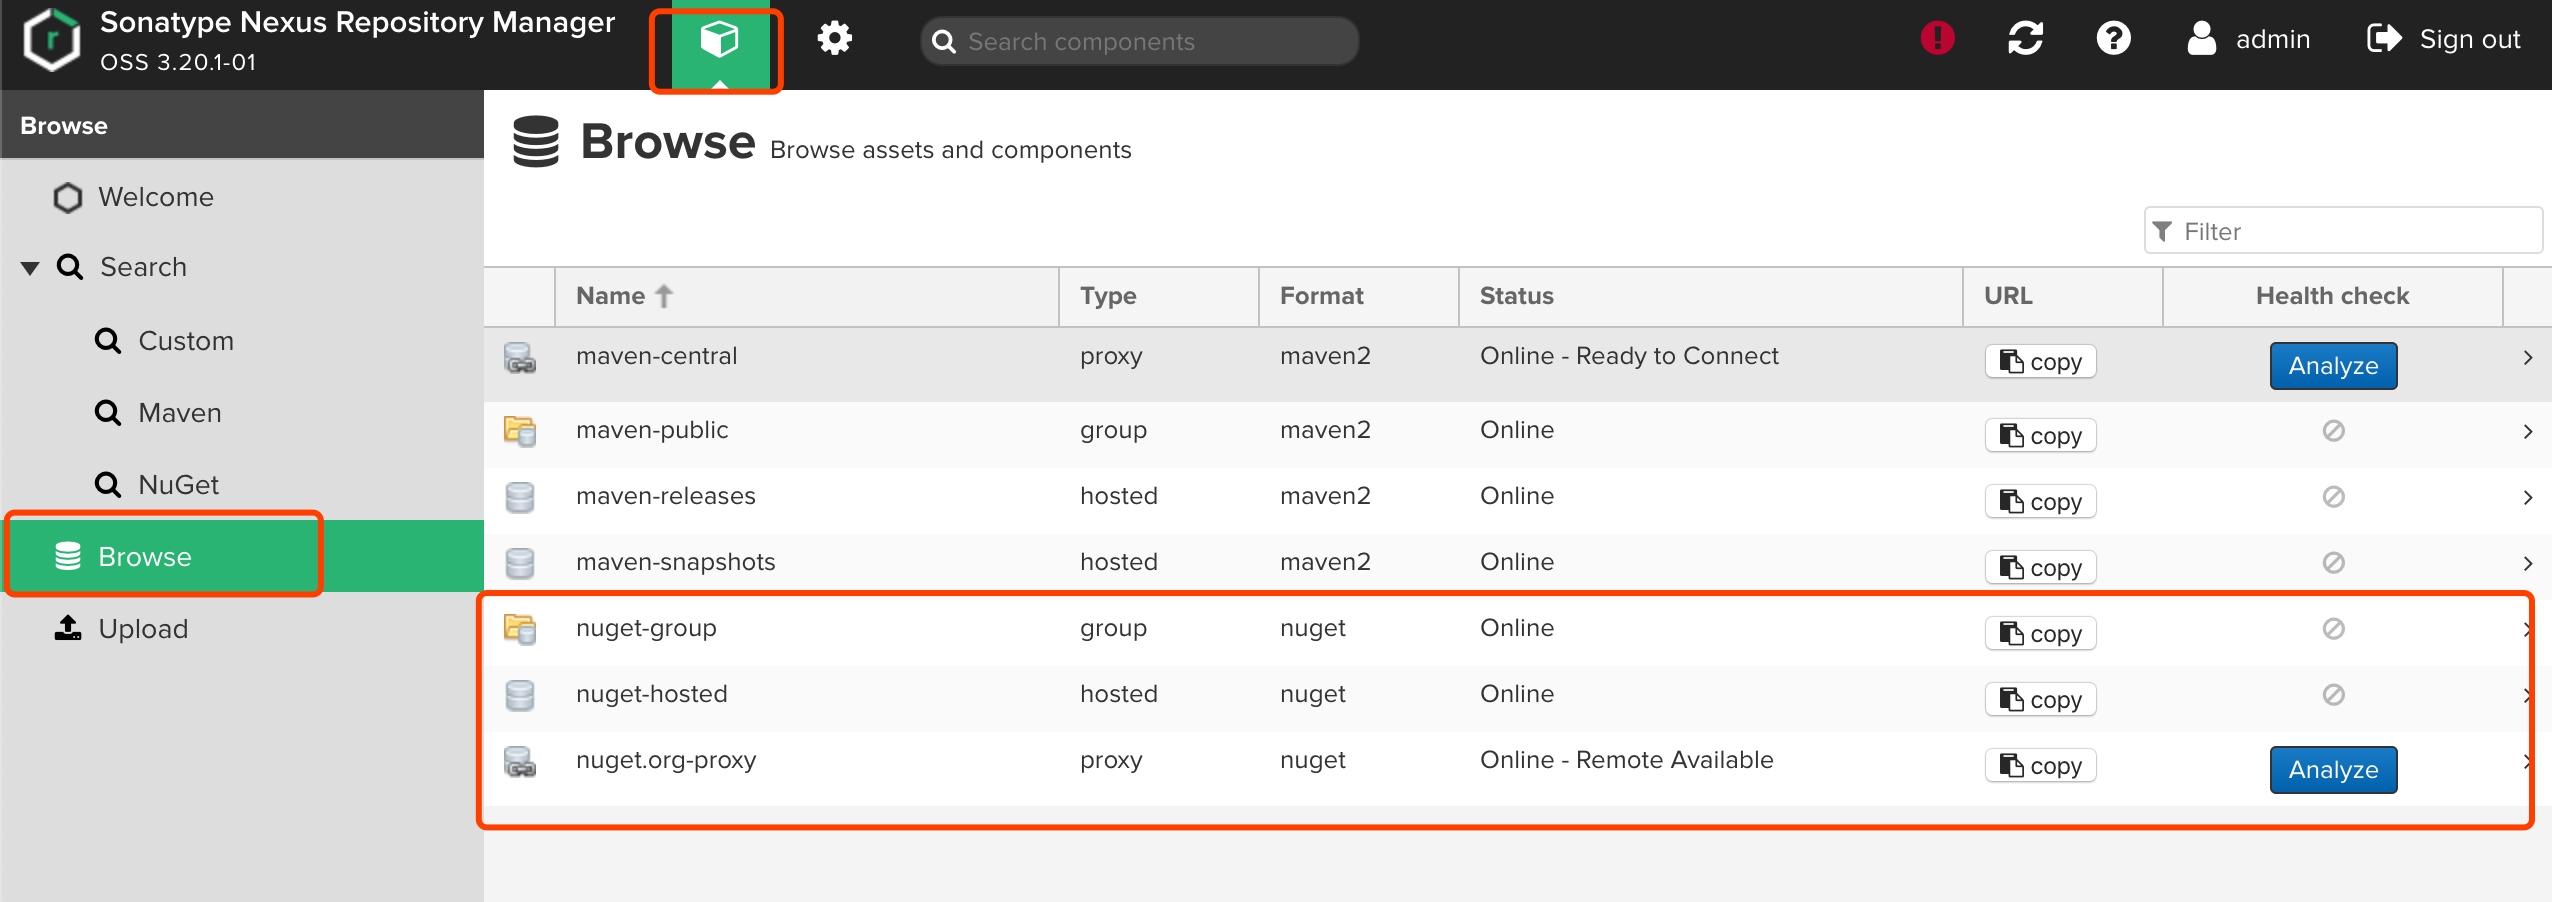Click the maven-central proxy repository icon
The height and width of the screenshot is (902, 2552).
(520, 358)
